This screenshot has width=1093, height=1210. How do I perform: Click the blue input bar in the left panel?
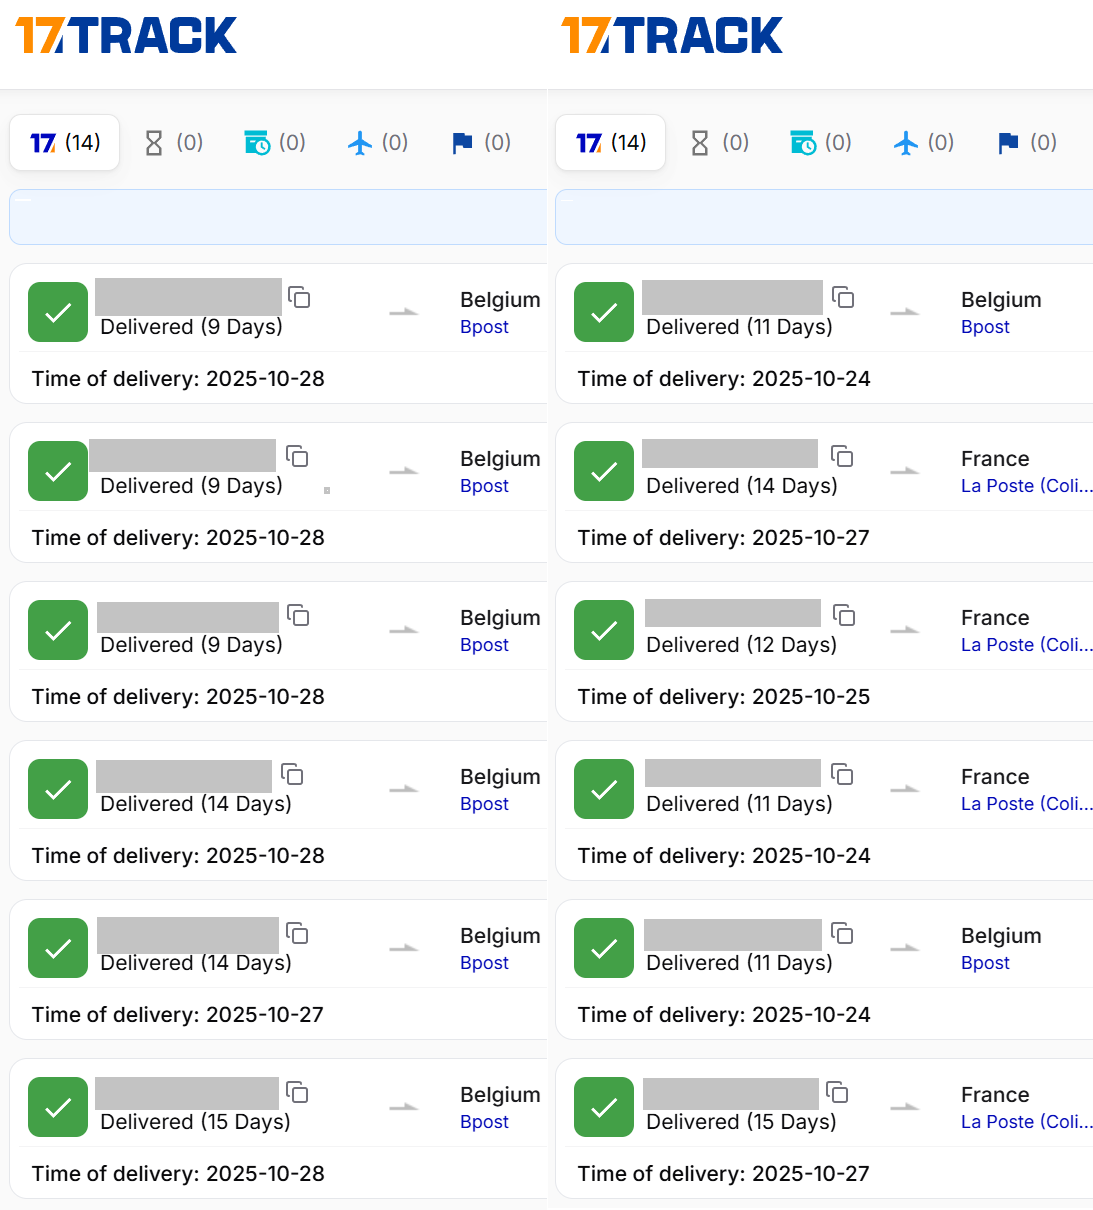coord(278,217)
